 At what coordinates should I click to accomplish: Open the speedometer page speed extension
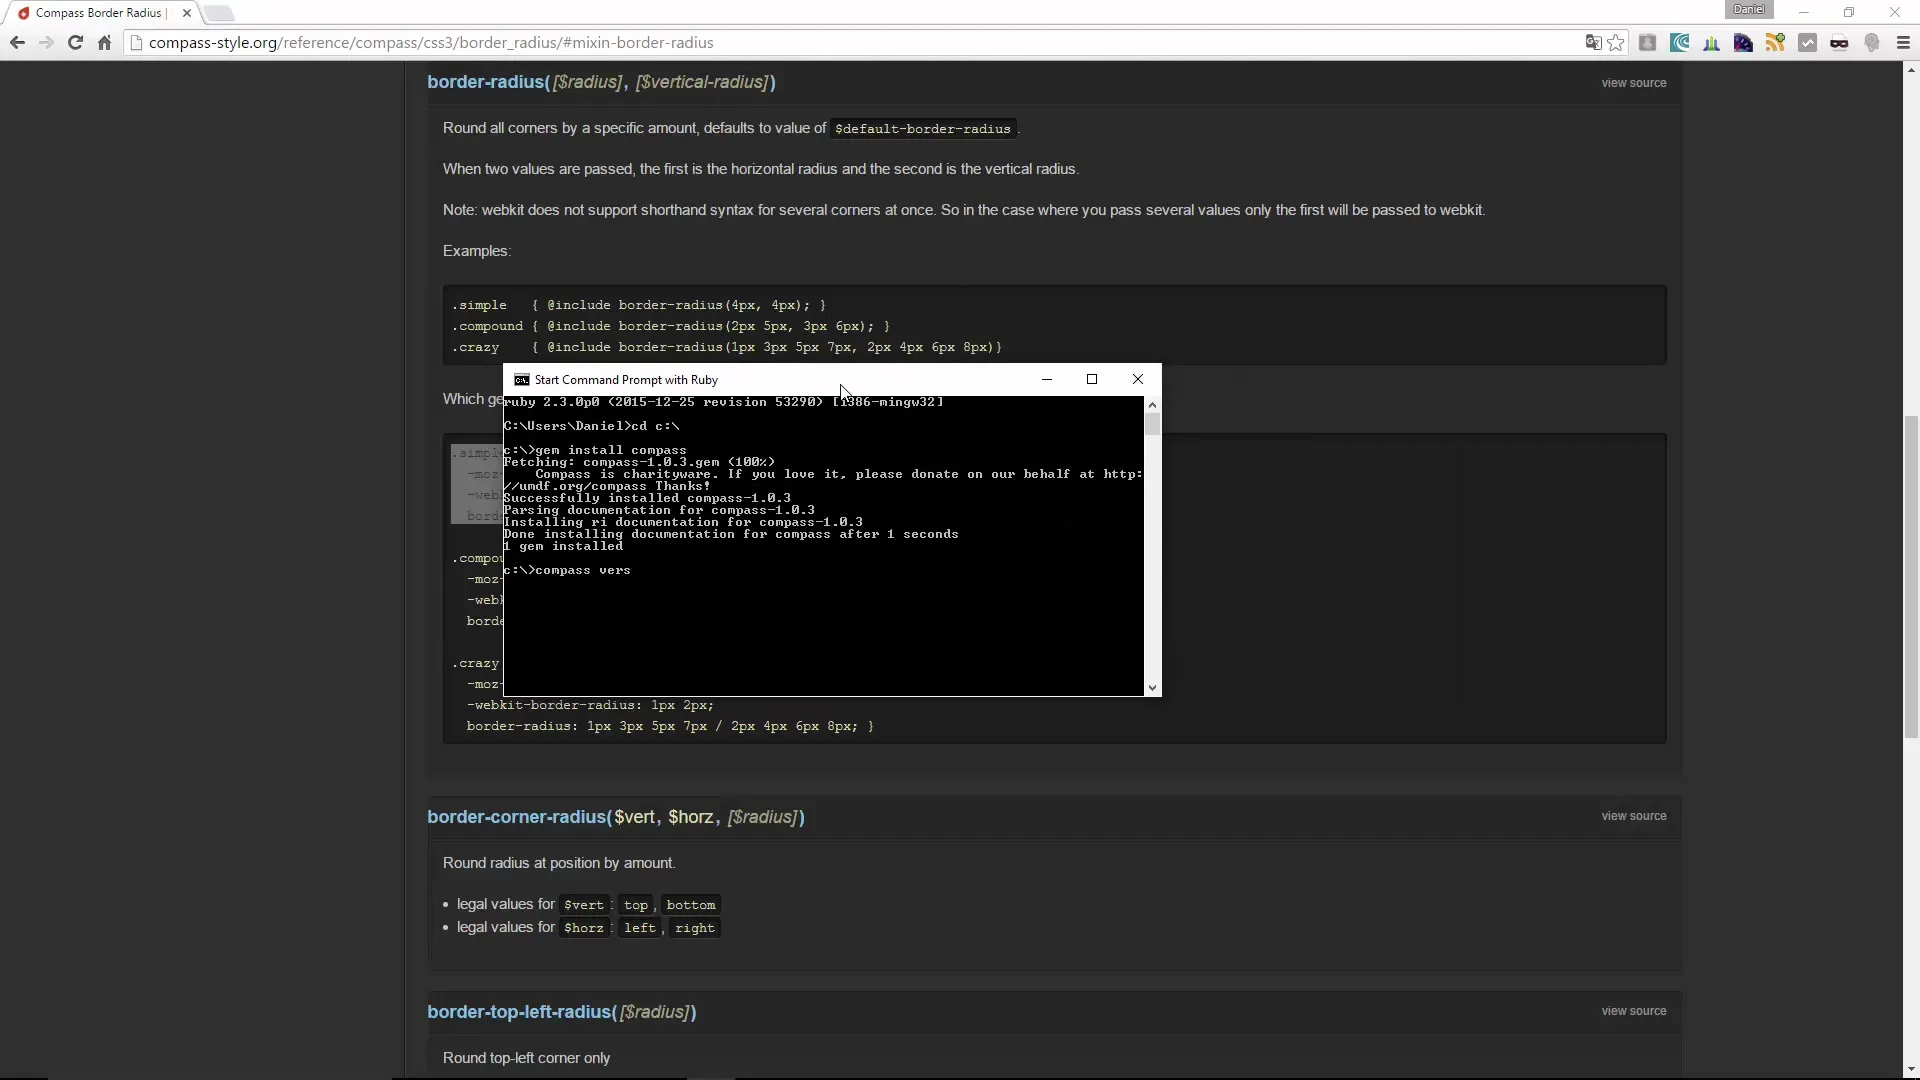tap(1744, 43)
